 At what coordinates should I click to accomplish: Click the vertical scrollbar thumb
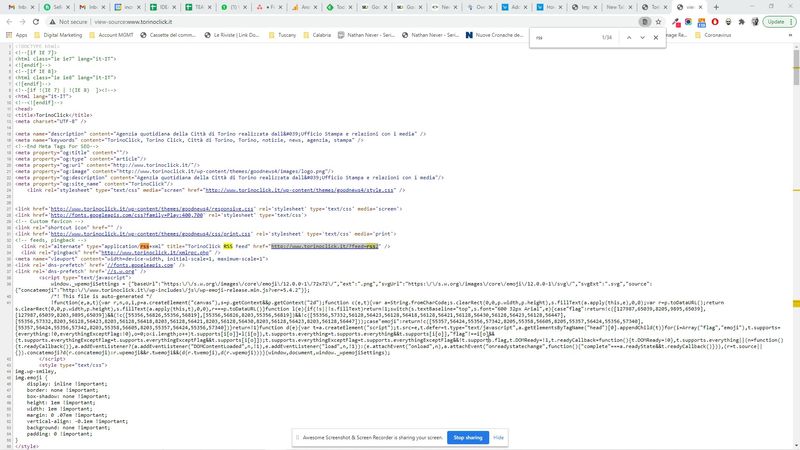click(796, 68)
